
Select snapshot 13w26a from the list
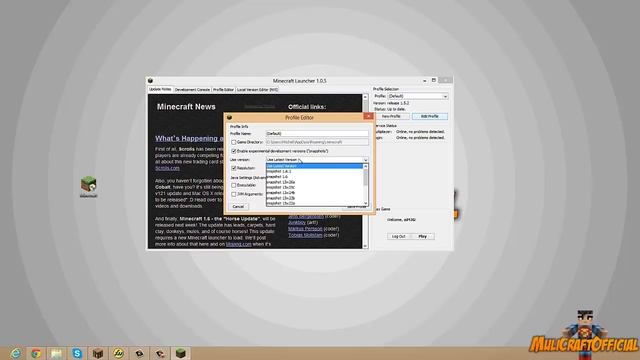(314, 182)
